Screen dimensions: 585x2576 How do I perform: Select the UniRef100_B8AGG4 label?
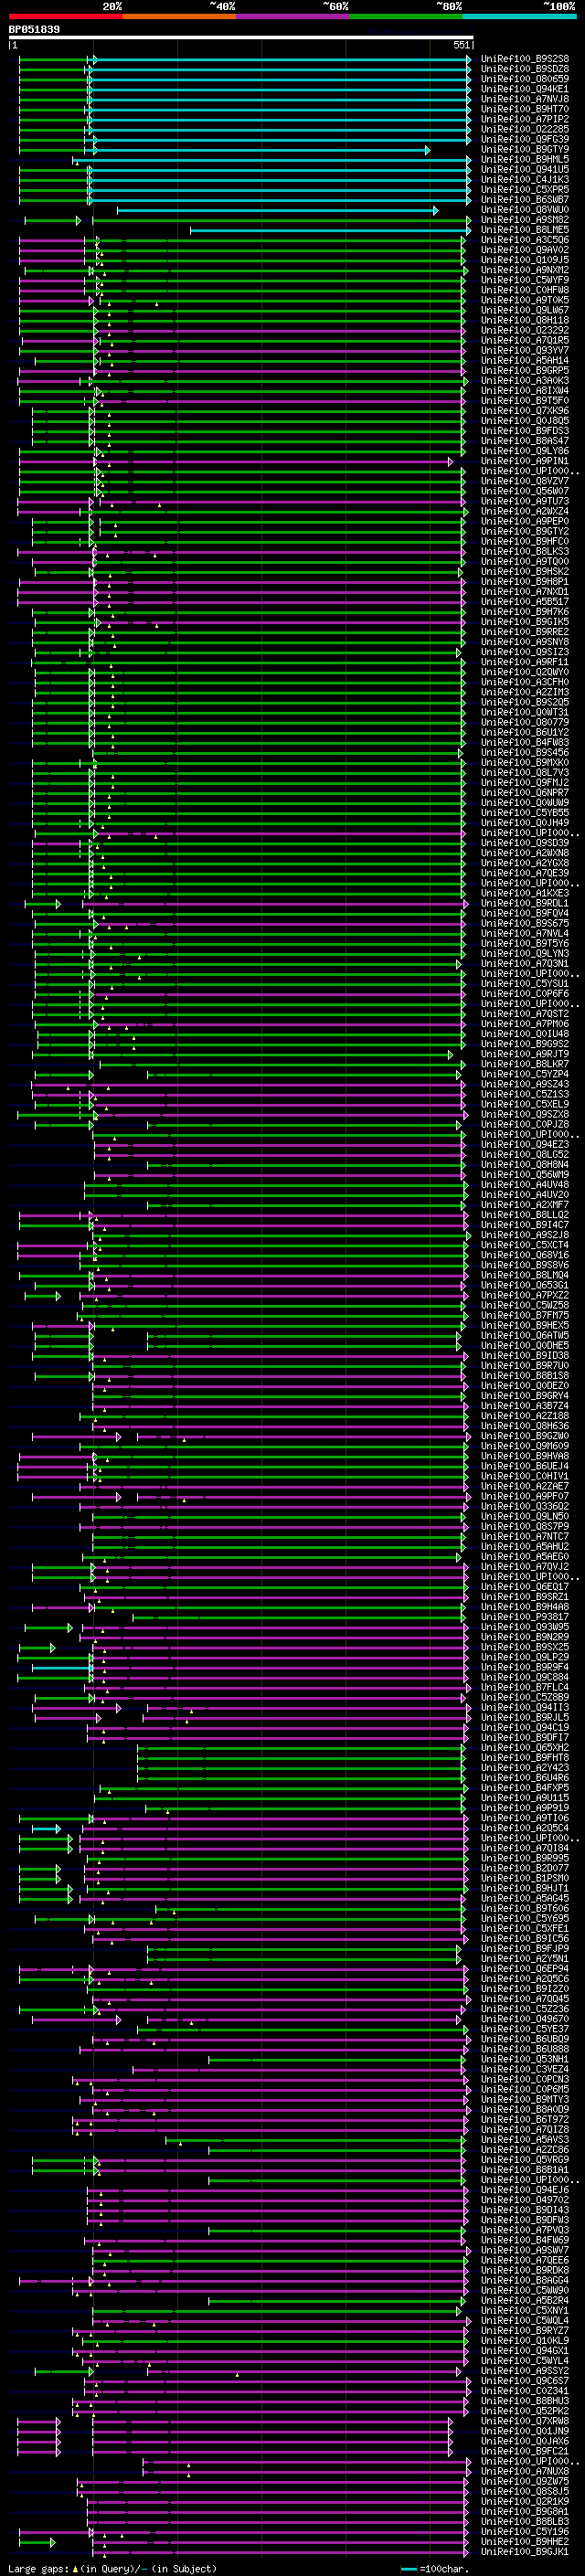[525, 2281]
